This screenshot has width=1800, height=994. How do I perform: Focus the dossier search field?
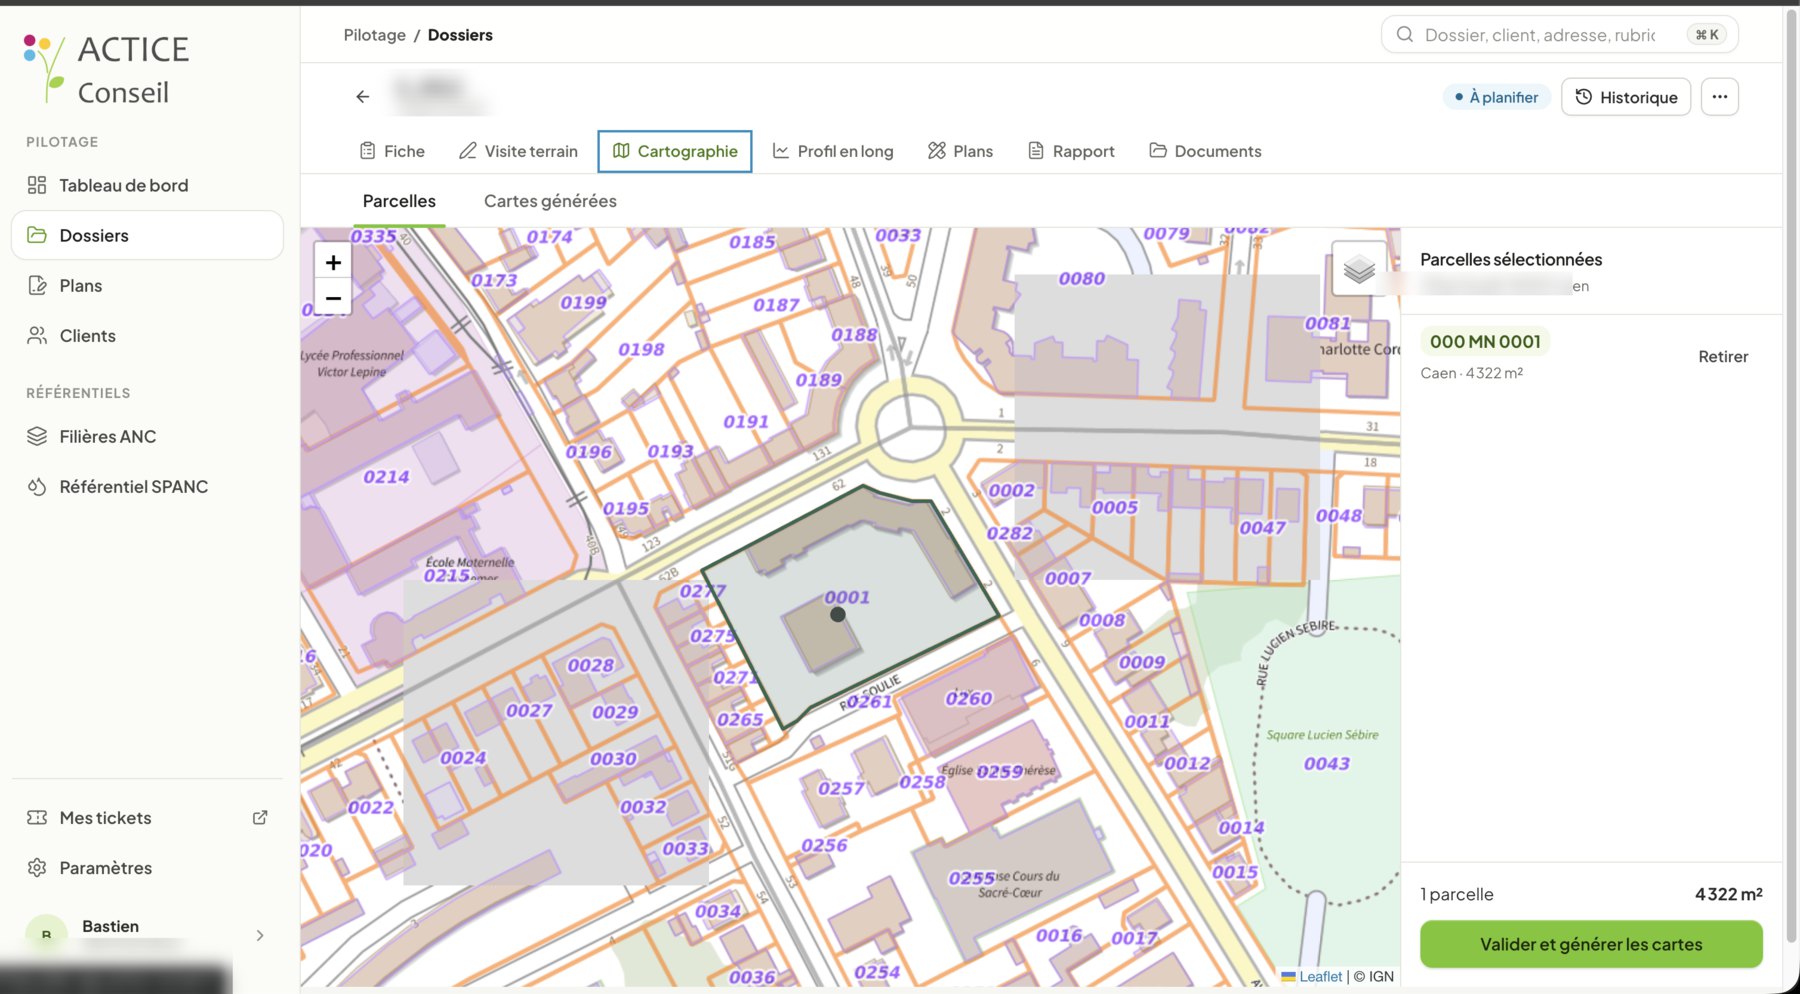[x=1559, y=35]
